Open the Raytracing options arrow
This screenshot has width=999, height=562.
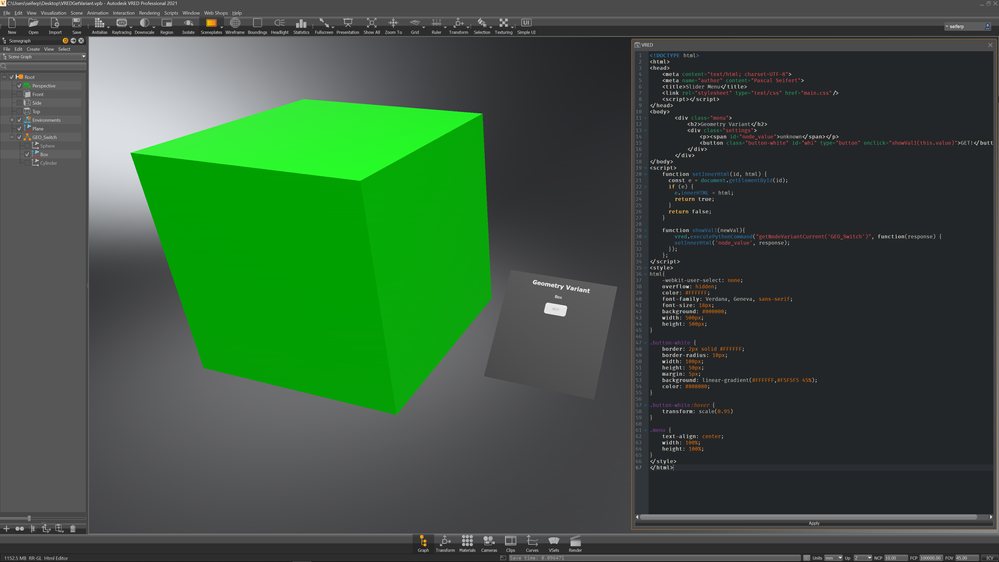click(x=131, y=27)
